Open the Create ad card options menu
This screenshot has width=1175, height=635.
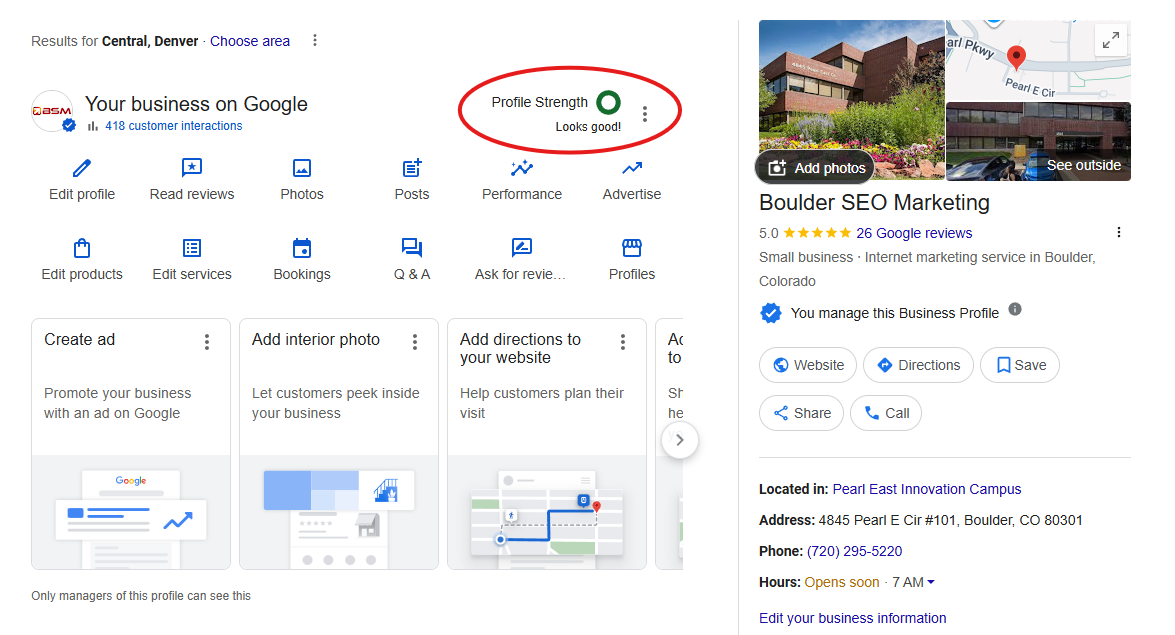[x=207, y=341]
